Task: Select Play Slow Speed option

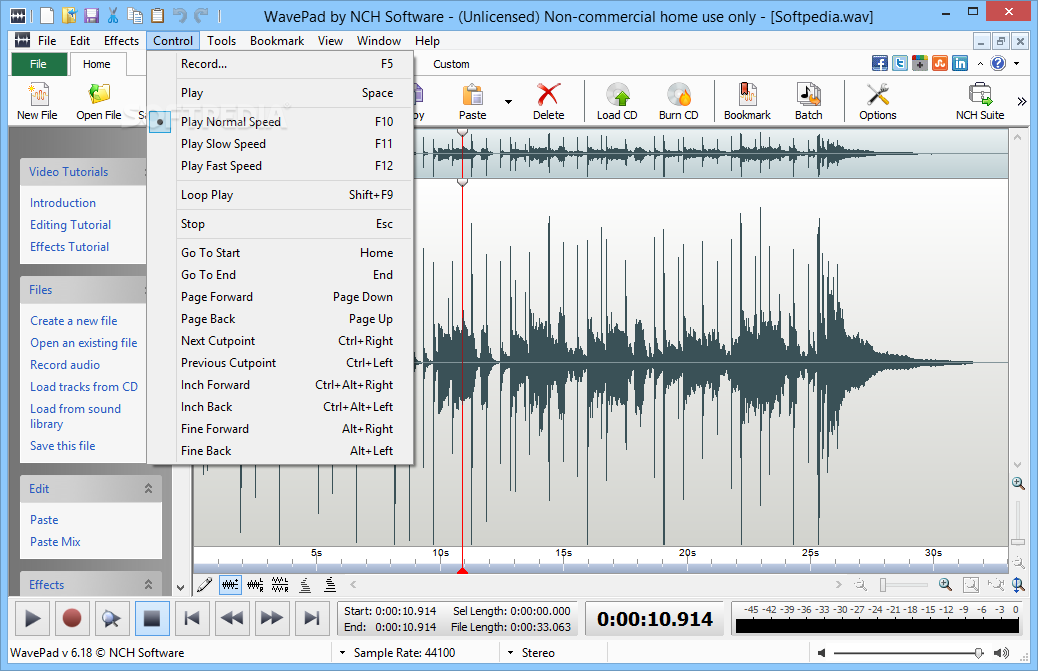Action: click(281, 144)
